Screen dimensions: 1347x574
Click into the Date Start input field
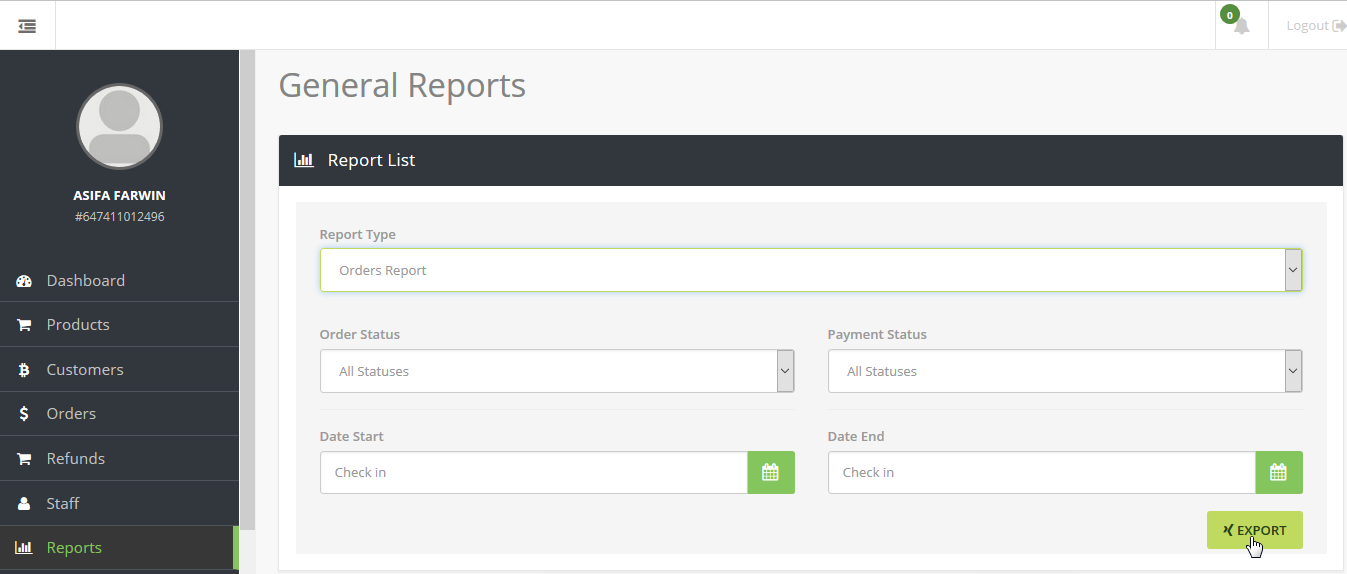[534, 472]
